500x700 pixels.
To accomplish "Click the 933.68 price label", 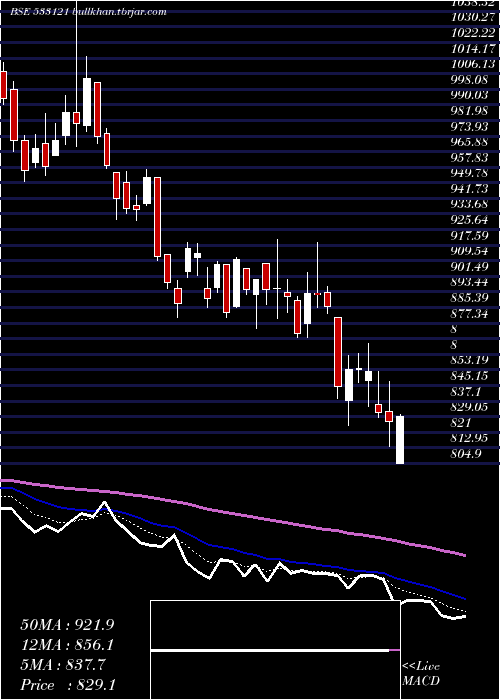I will coord(471,205).
